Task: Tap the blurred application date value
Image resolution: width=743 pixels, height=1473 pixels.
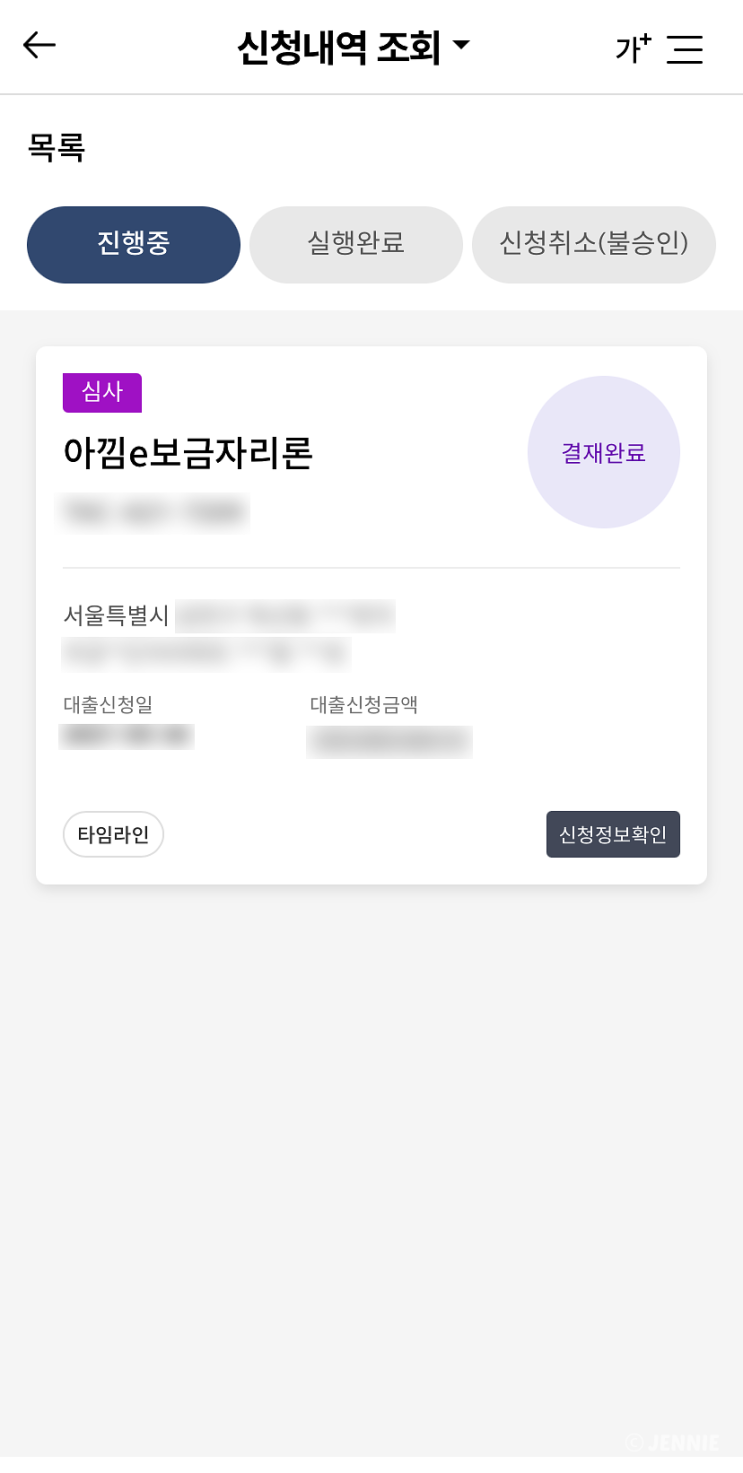Action: [126, 736]
